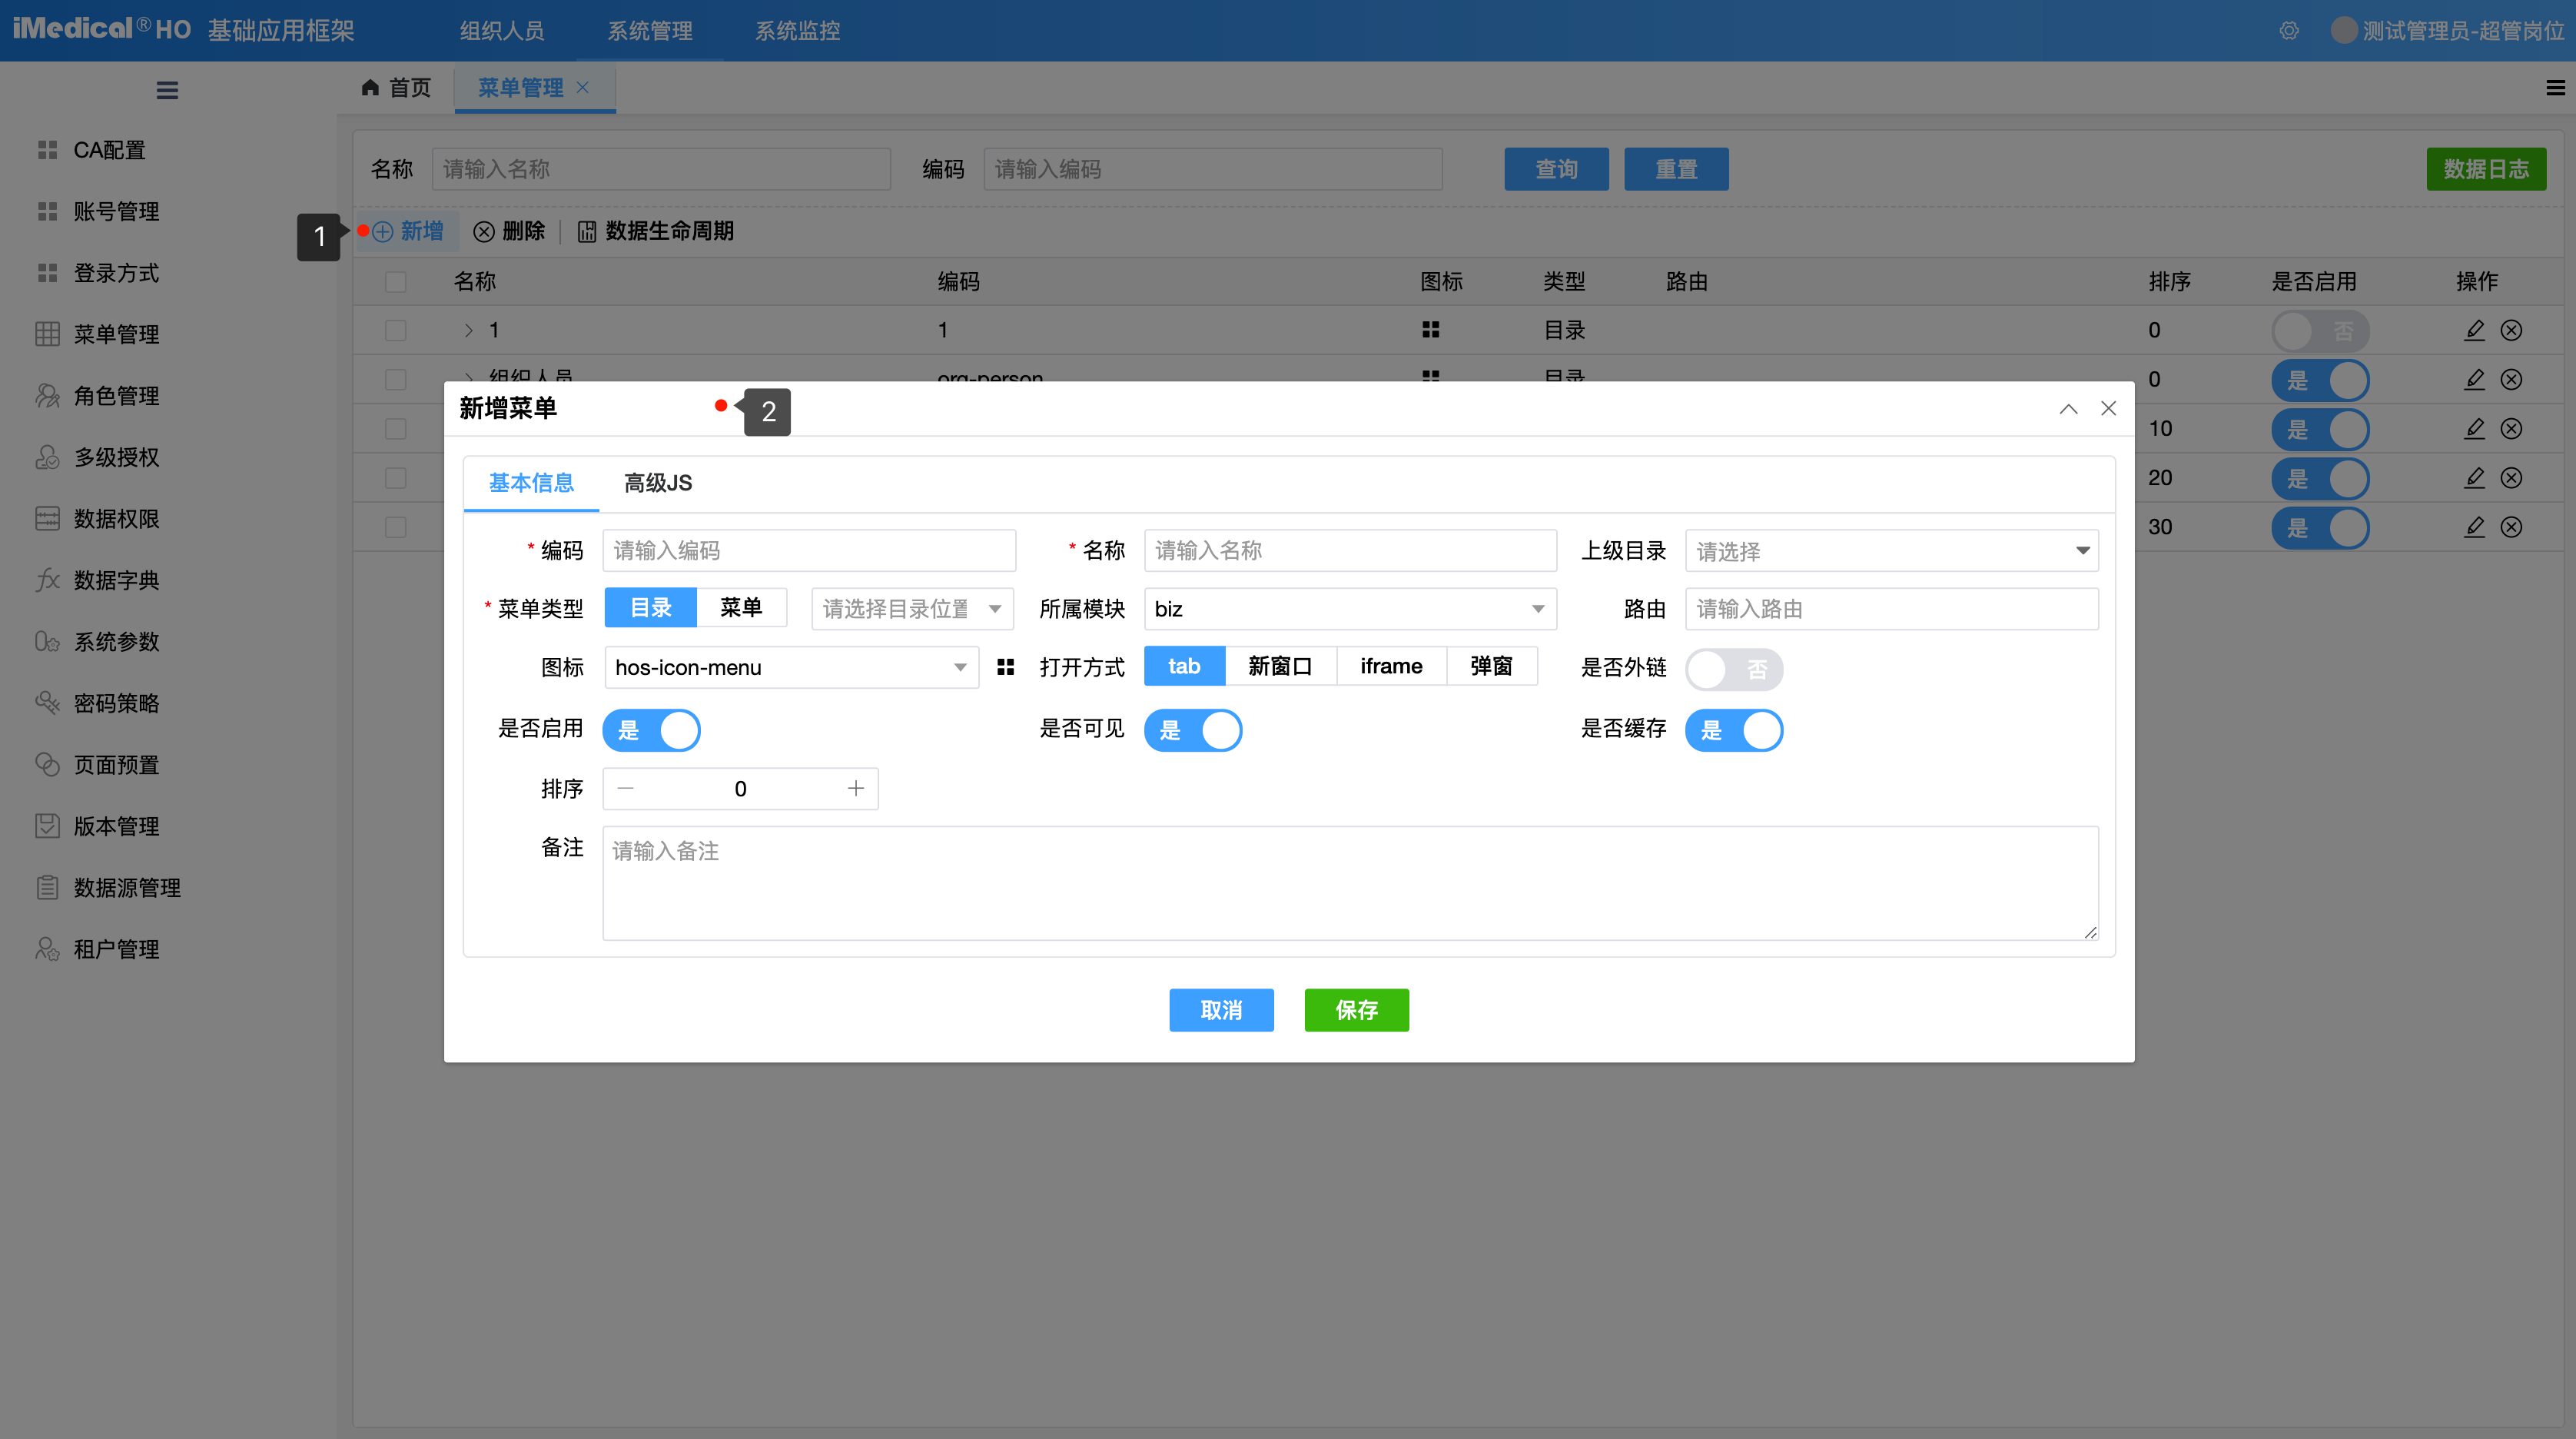Check the checkbox for row named 1

396,330
